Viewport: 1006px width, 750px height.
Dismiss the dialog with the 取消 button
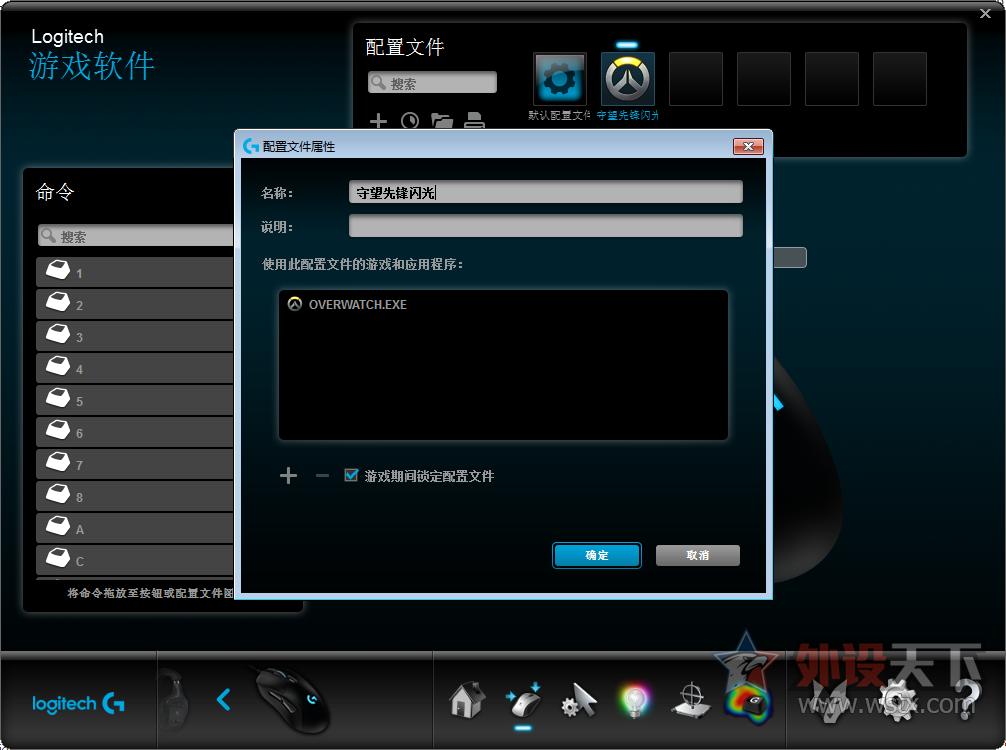697,555
